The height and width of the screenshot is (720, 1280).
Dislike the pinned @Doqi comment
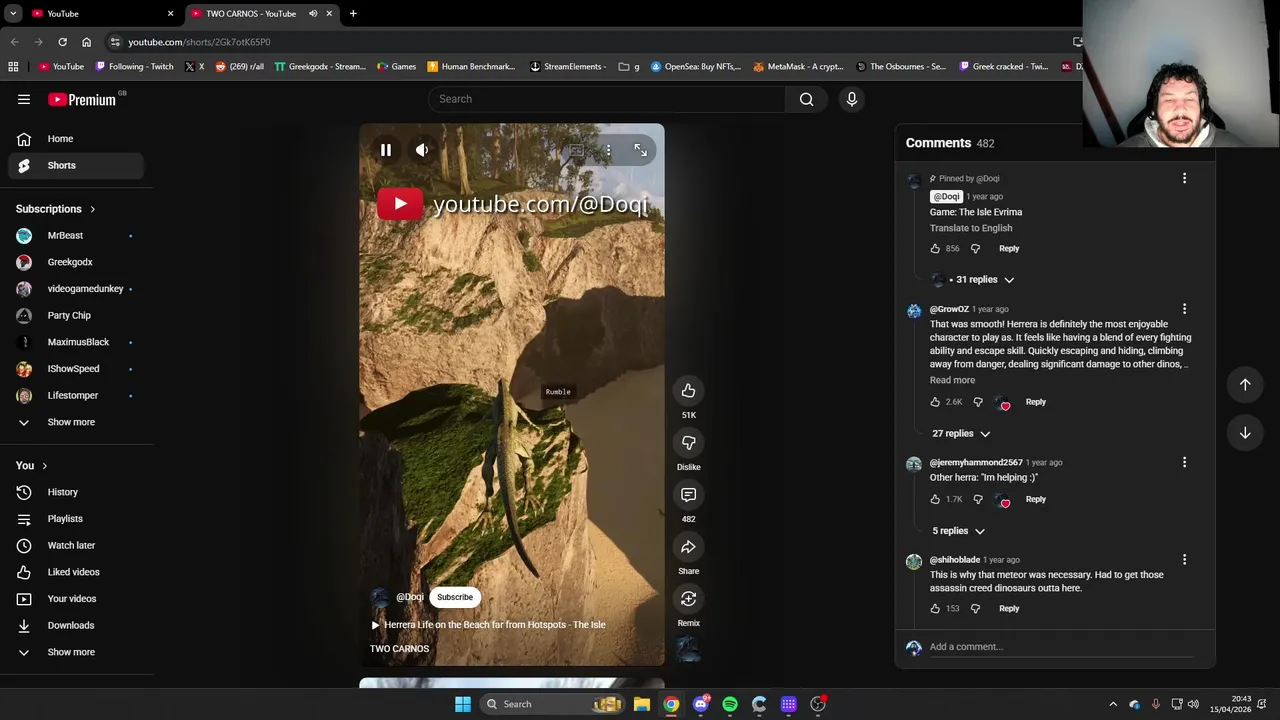[976, 249]
